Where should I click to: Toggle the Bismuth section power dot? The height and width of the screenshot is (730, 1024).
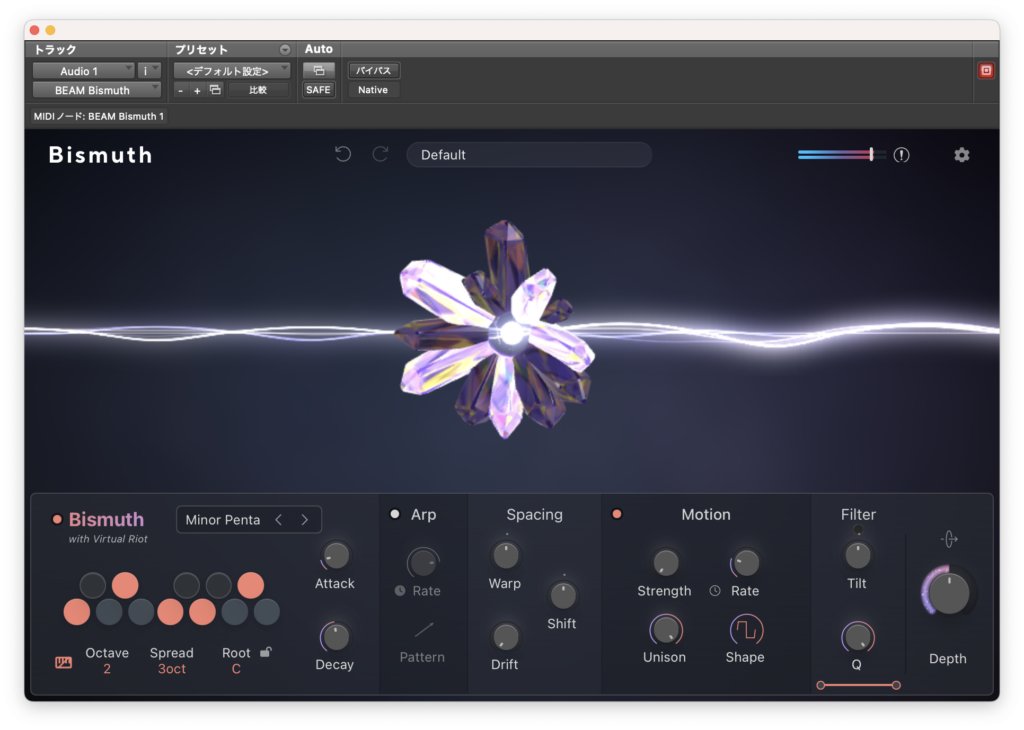click(57, 519)
